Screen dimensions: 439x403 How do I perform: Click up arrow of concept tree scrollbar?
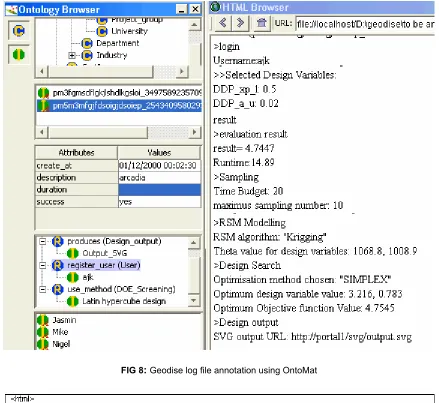(194, 25)
